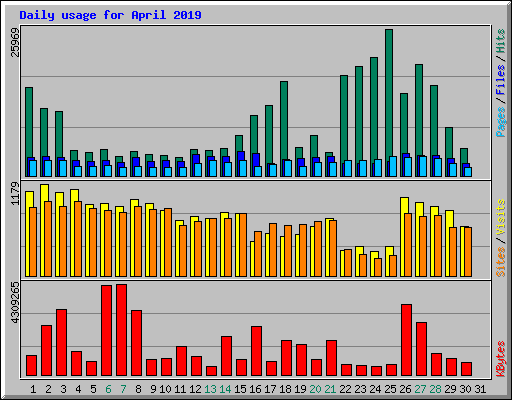Click the 1179 visits axis value

(15, 193)
